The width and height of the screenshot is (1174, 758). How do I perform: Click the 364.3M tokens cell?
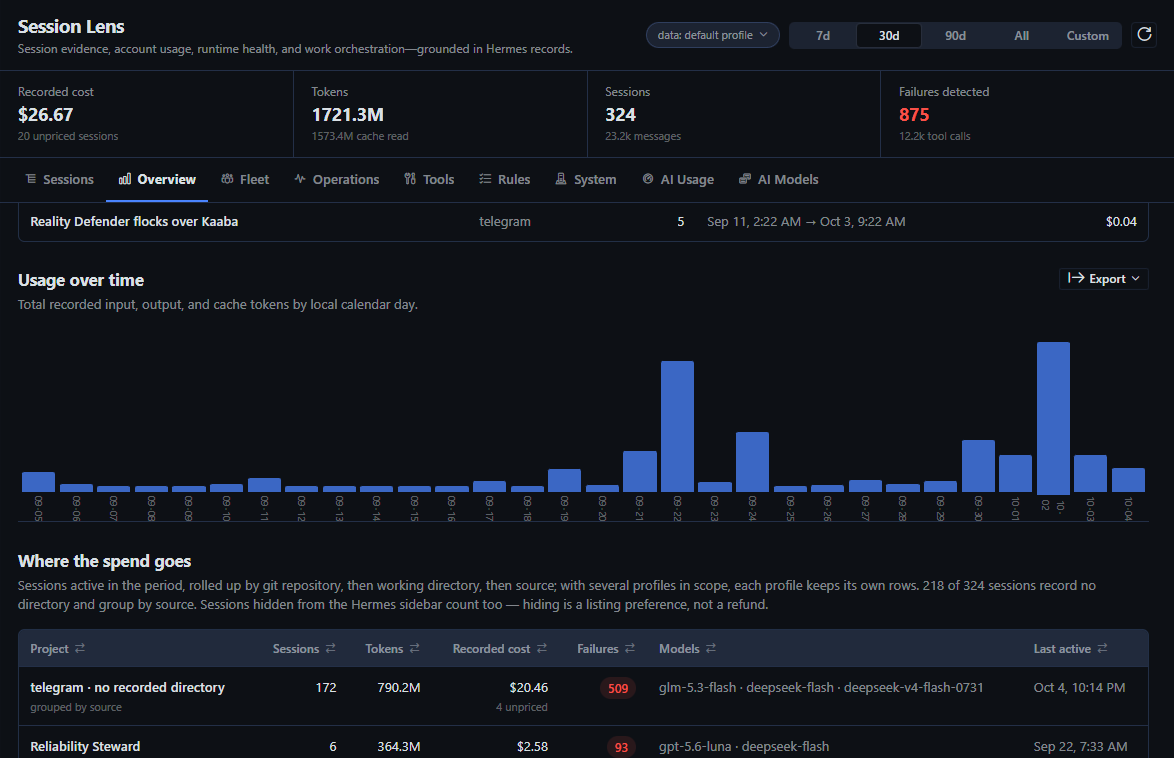coord(398,747)
